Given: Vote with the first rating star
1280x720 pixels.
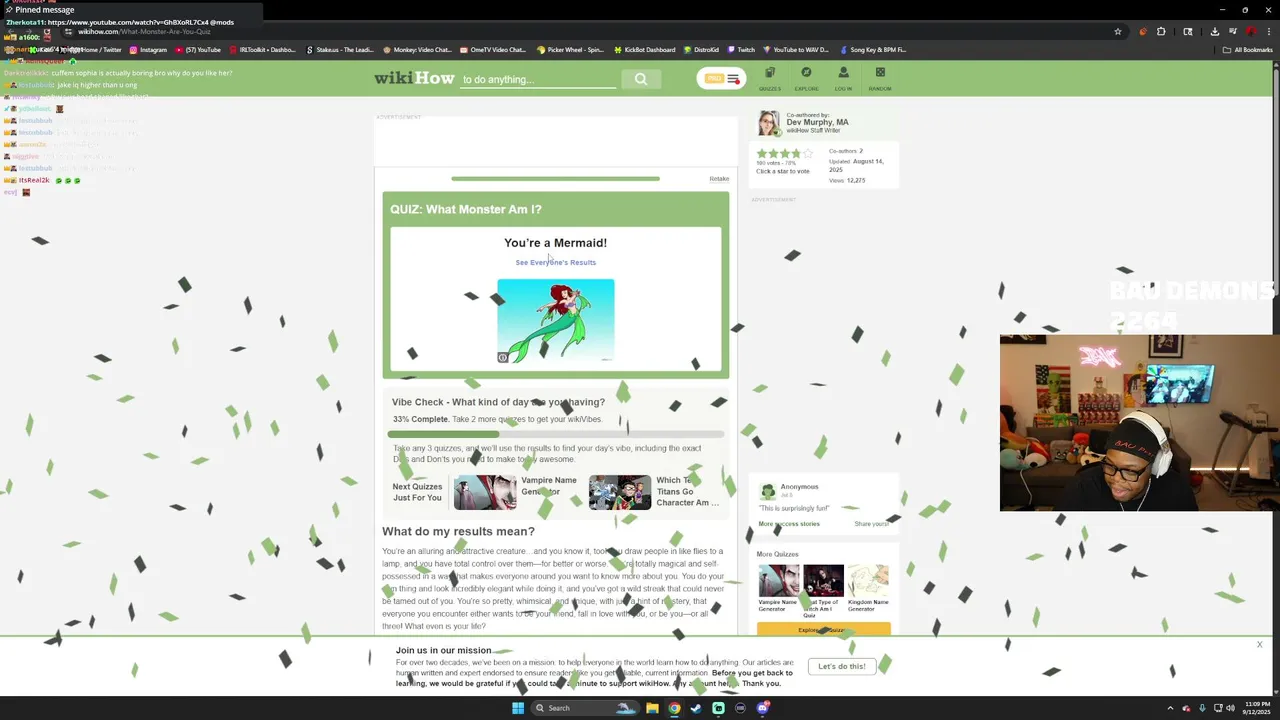Looking at the screenshot, I should point(761,154).
